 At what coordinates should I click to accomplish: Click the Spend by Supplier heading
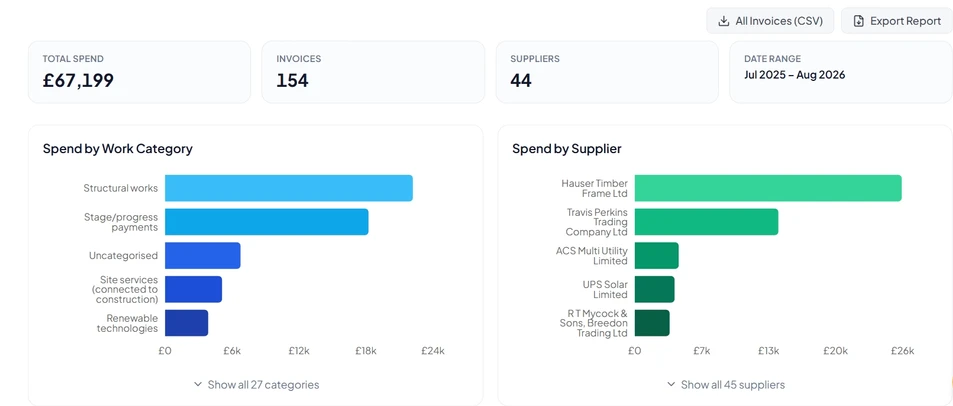click(566, 149)
